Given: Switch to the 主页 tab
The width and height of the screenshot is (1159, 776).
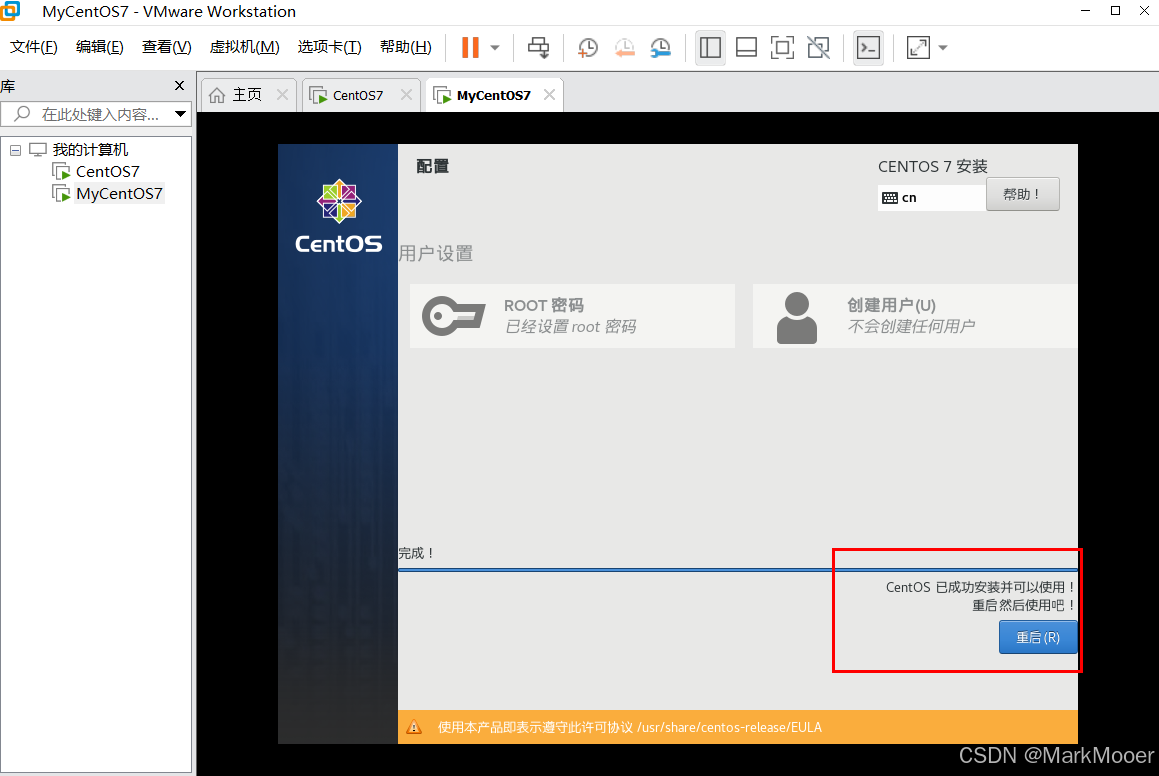Looking at the screenshot, I should [x=248, y=95].
